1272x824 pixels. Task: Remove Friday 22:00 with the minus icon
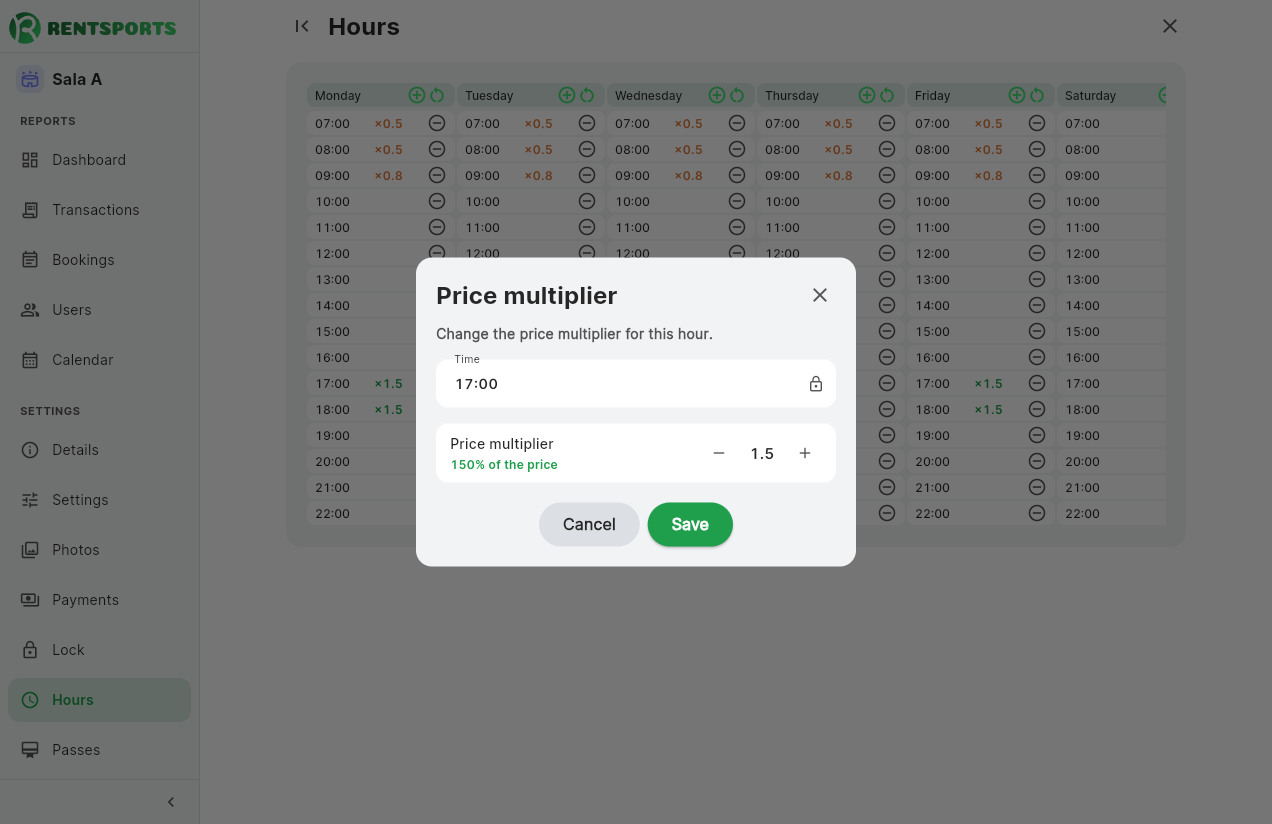point(1037,513)
